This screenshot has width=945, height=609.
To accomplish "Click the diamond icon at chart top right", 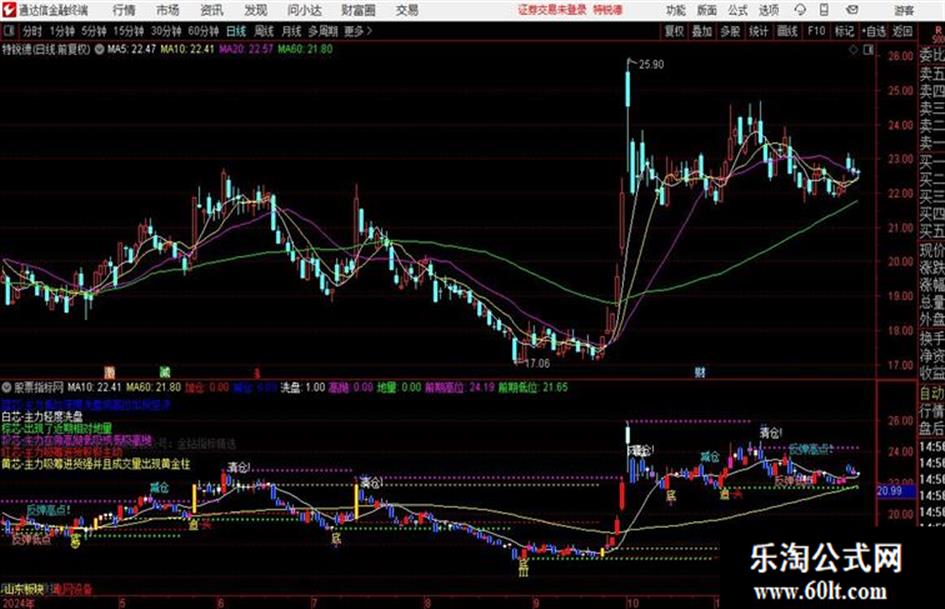I will [853, 50].
